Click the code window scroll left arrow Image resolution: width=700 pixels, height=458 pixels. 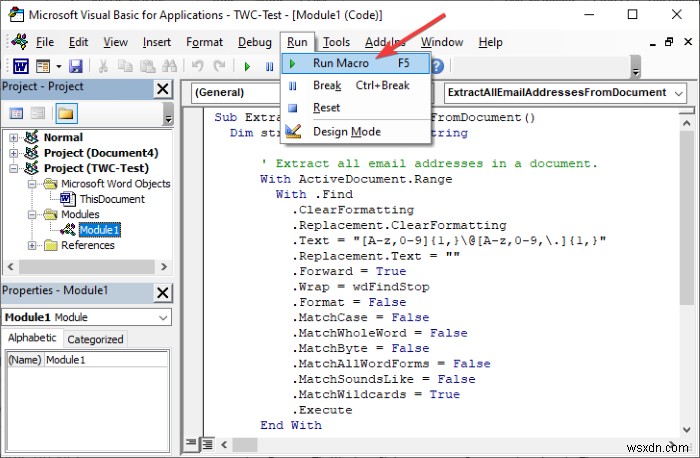[224, 445]
